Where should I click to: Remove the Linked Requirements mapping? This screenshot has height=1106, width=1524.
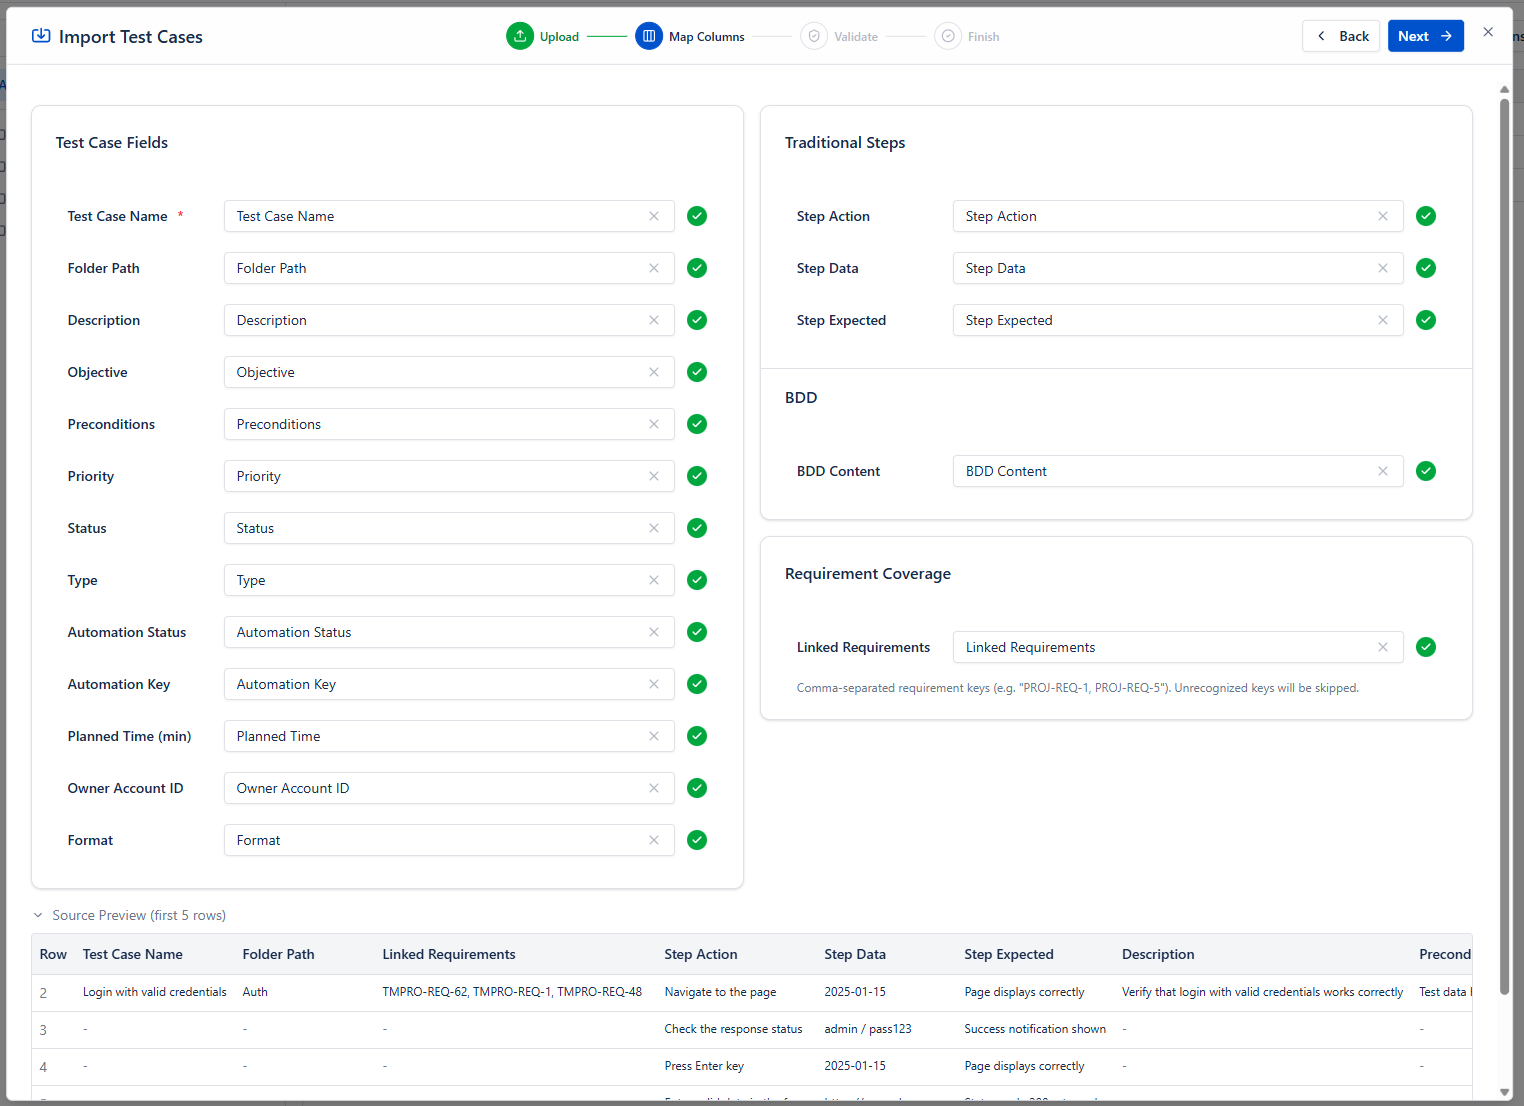point(1383,647)
